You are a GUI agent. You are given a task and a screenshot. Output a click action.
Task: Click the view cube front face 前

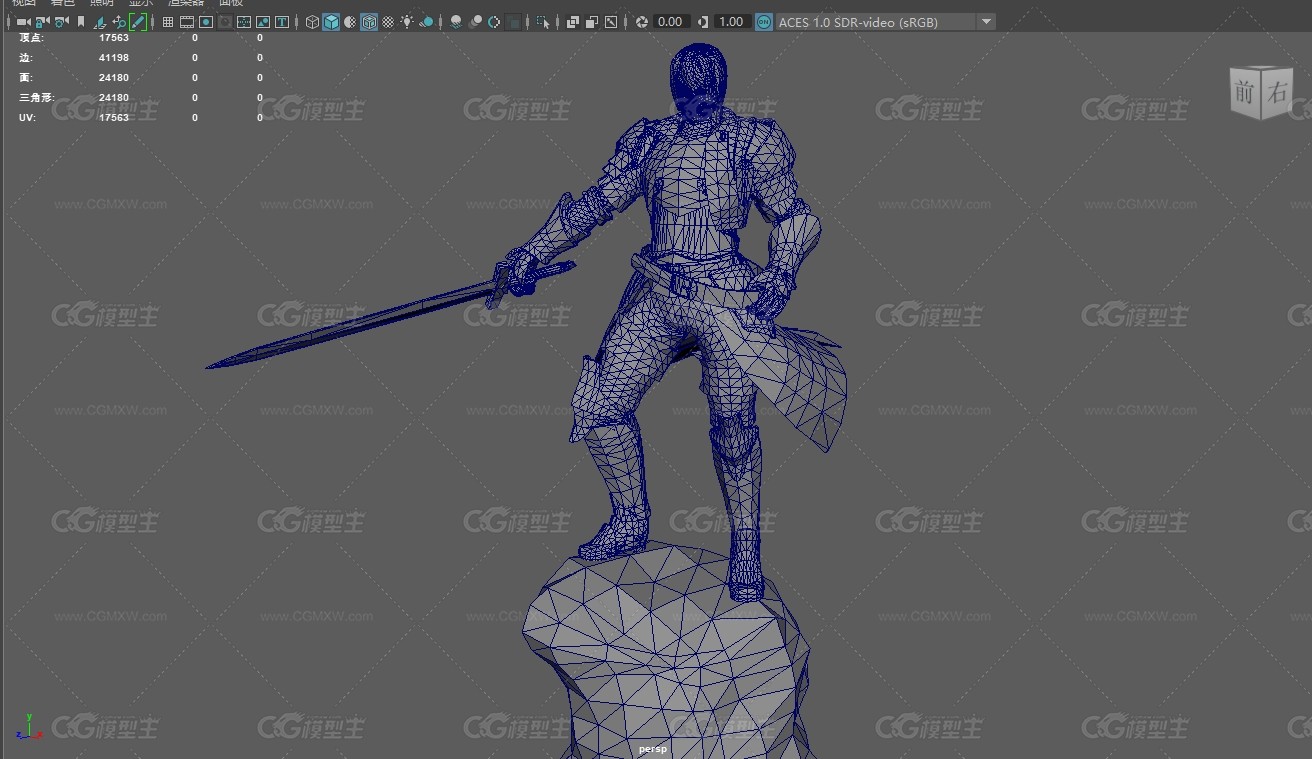pyautogui.click(x=1243, y=93)
